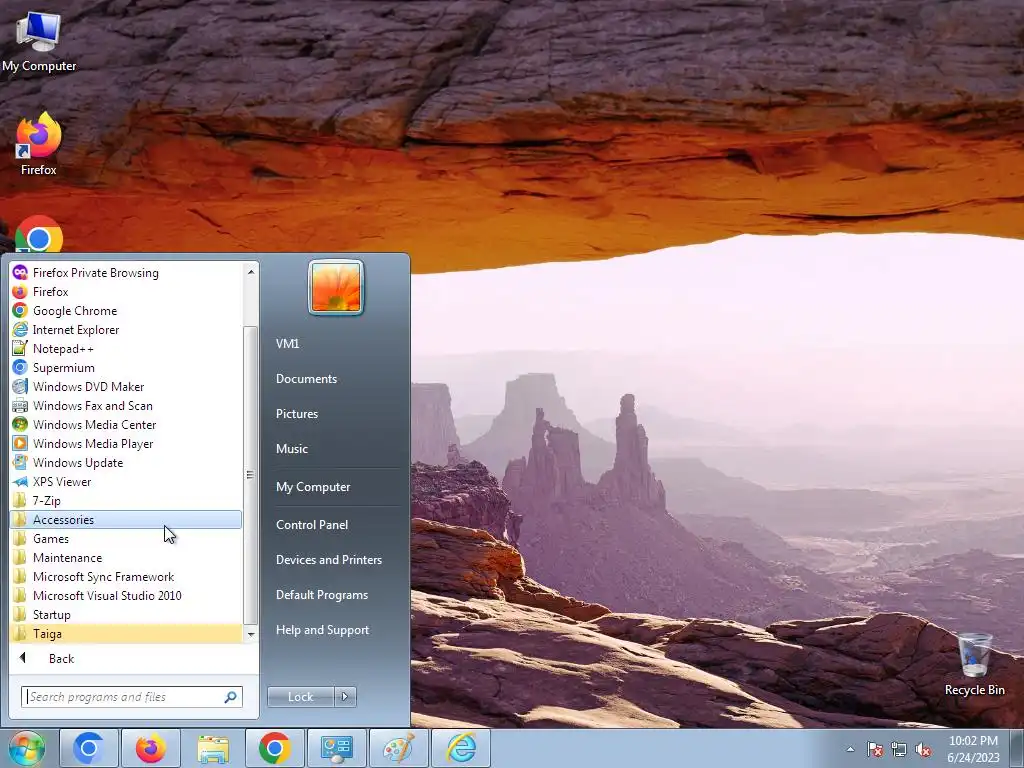Screen dimensions: 1024x768
Task: Click the search magnifier icon
Action: point(230,697)
